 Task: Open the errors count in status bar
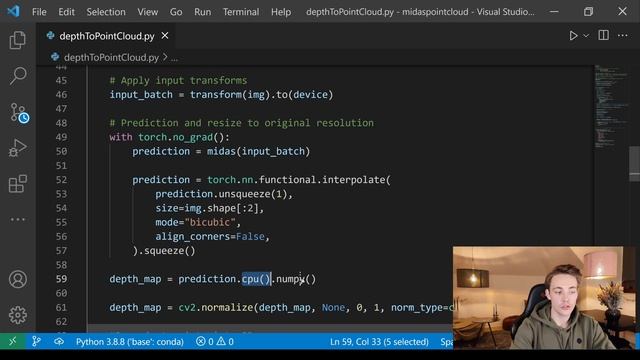pyautogui.click(x=204, y=341)
